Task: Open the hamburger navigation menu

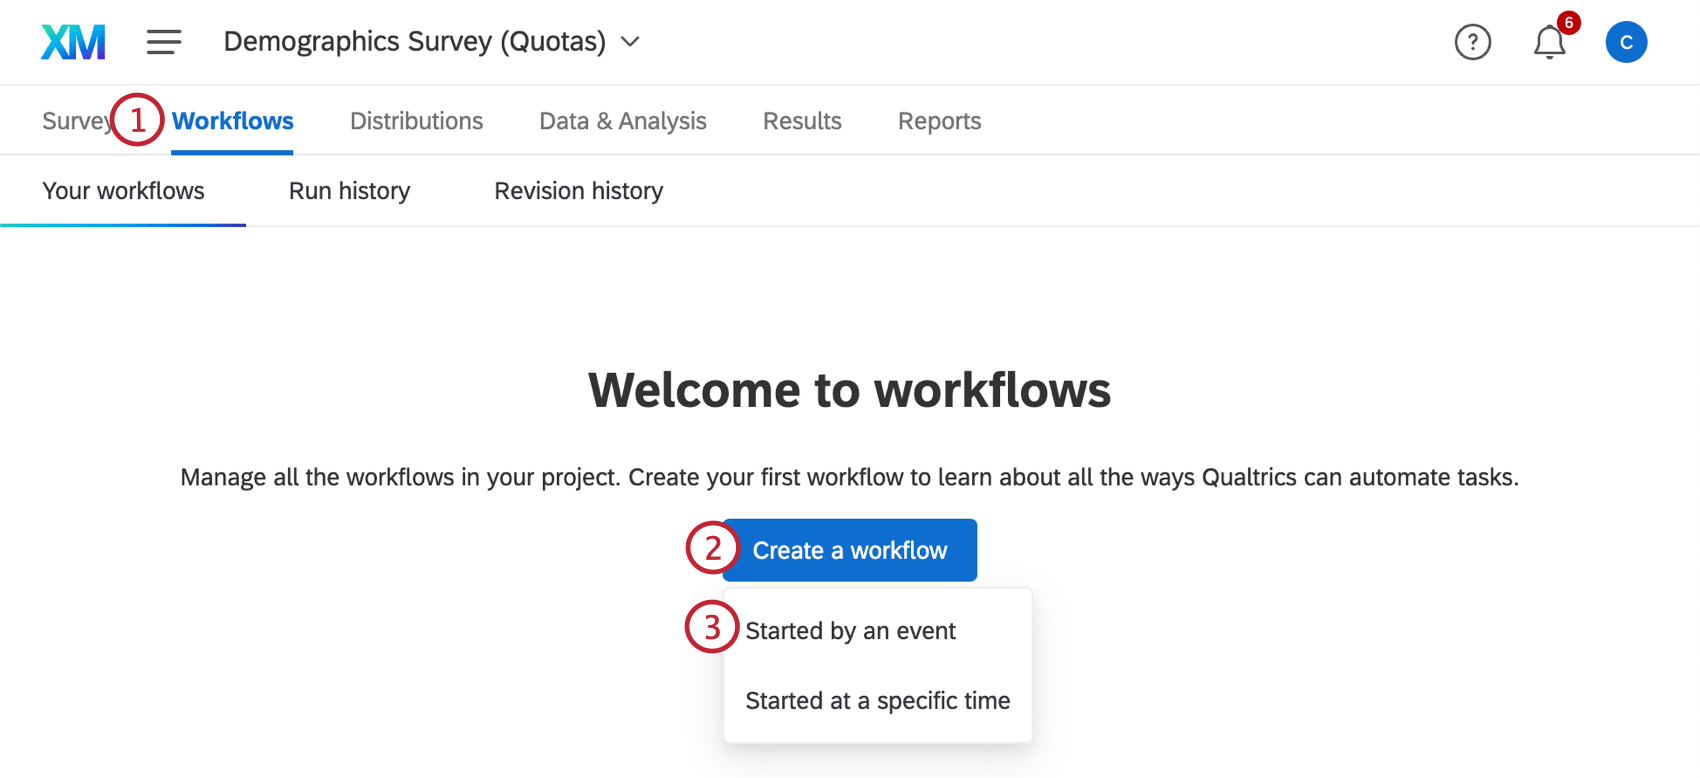Action: [163, 41]
